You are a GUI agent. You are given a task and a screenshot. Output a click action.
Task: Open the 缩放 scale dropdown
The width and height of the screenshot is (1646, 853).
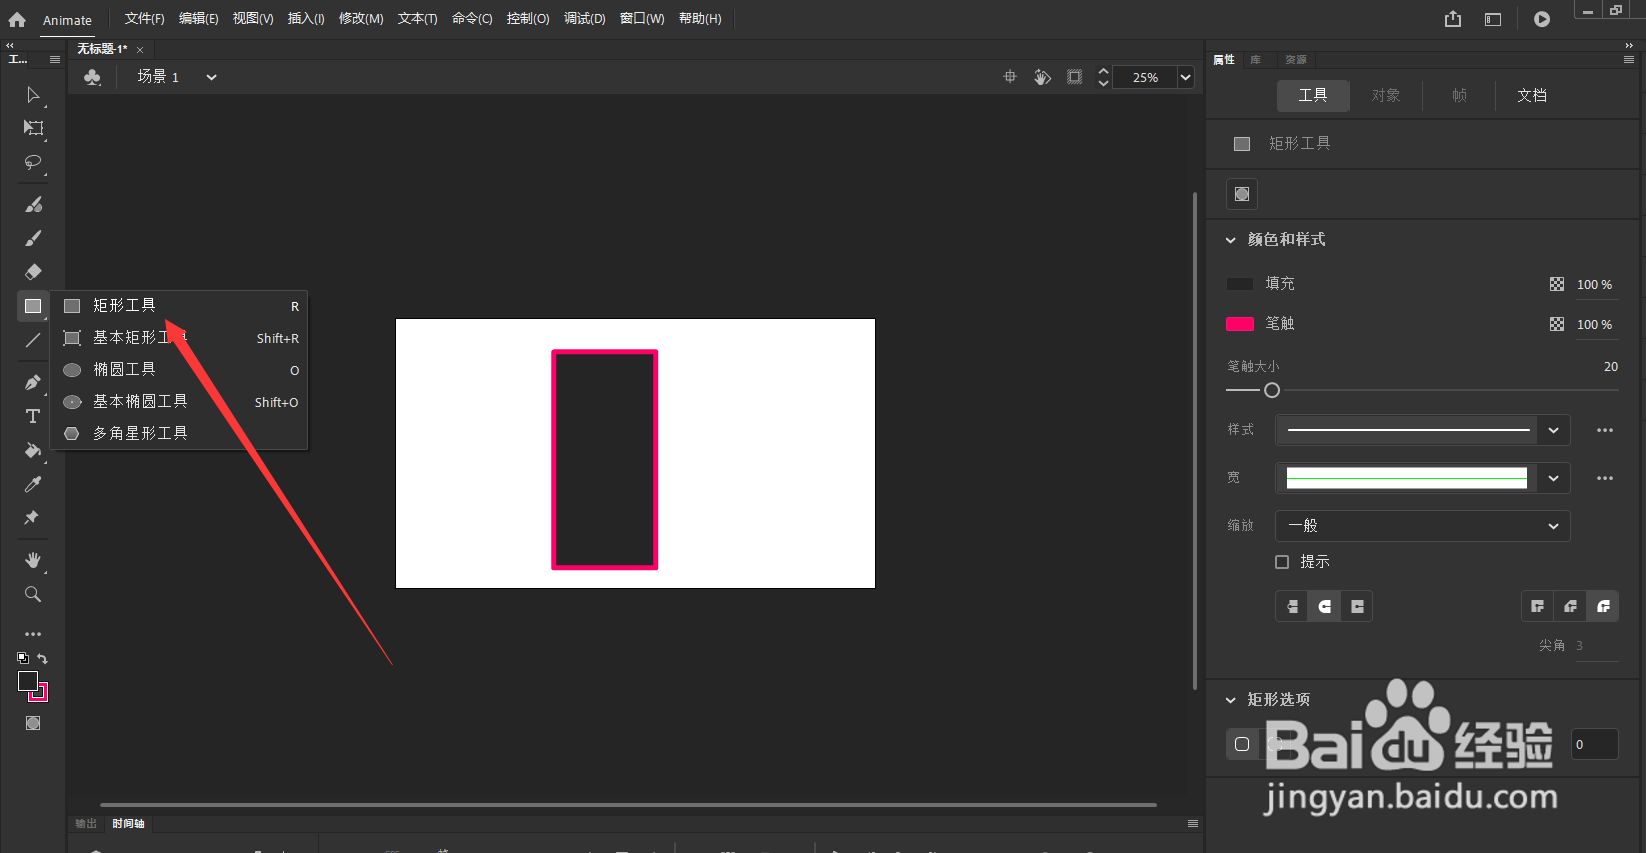(x=1422, y=526)
